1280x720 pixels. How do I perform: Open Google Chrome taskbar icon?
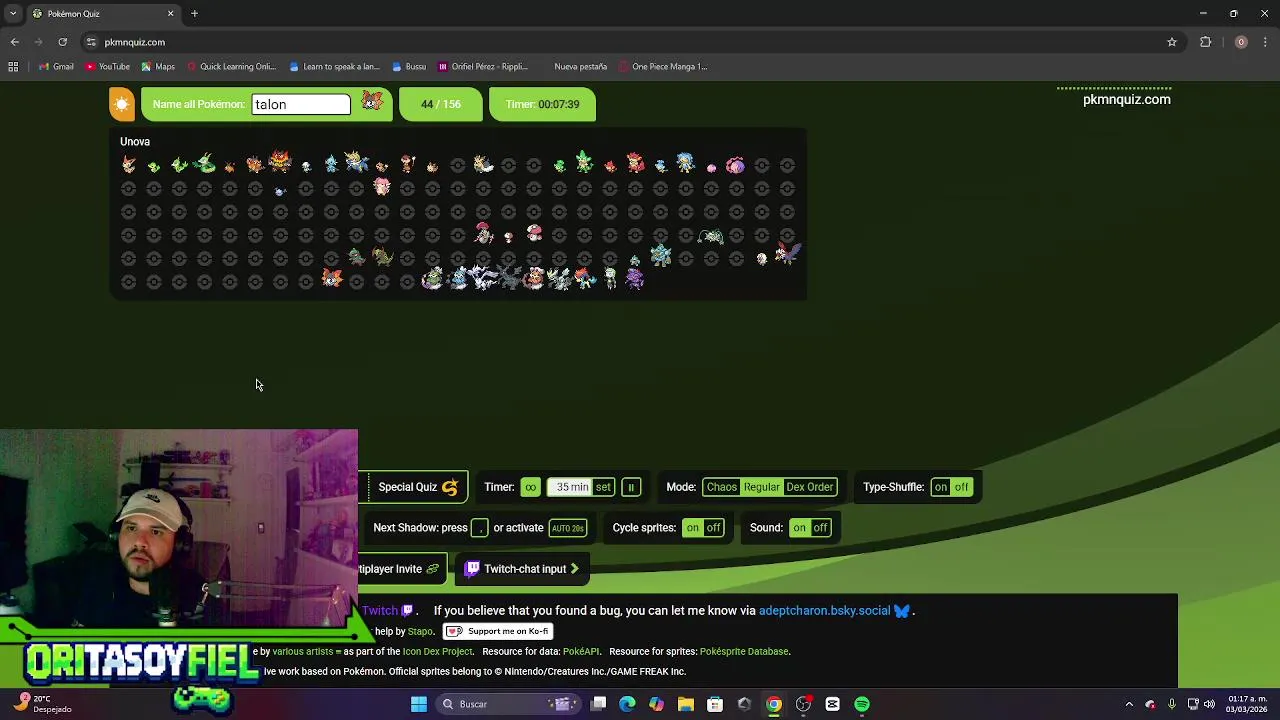point(774,704)
